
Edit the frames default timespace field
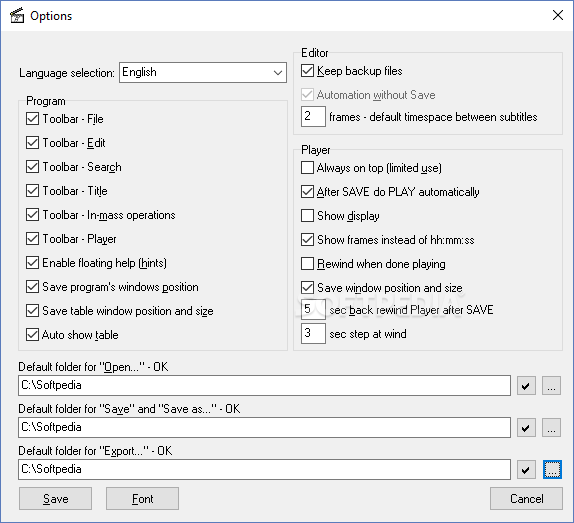click(x=313, y=116)
